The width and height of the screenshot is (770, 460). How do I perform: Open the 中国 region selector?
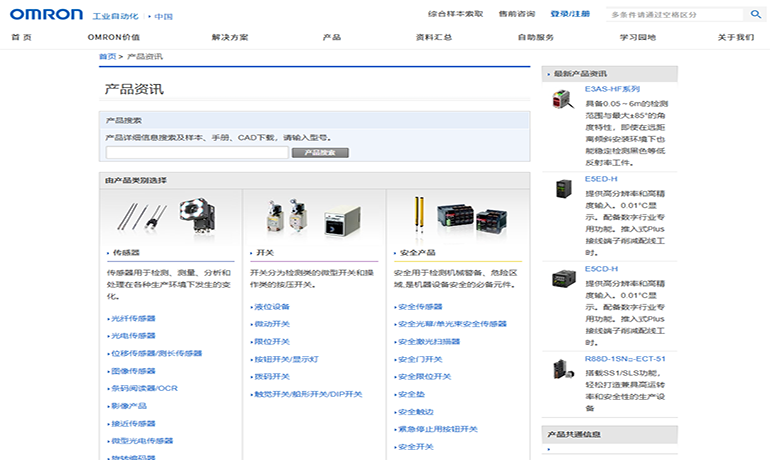163,17
